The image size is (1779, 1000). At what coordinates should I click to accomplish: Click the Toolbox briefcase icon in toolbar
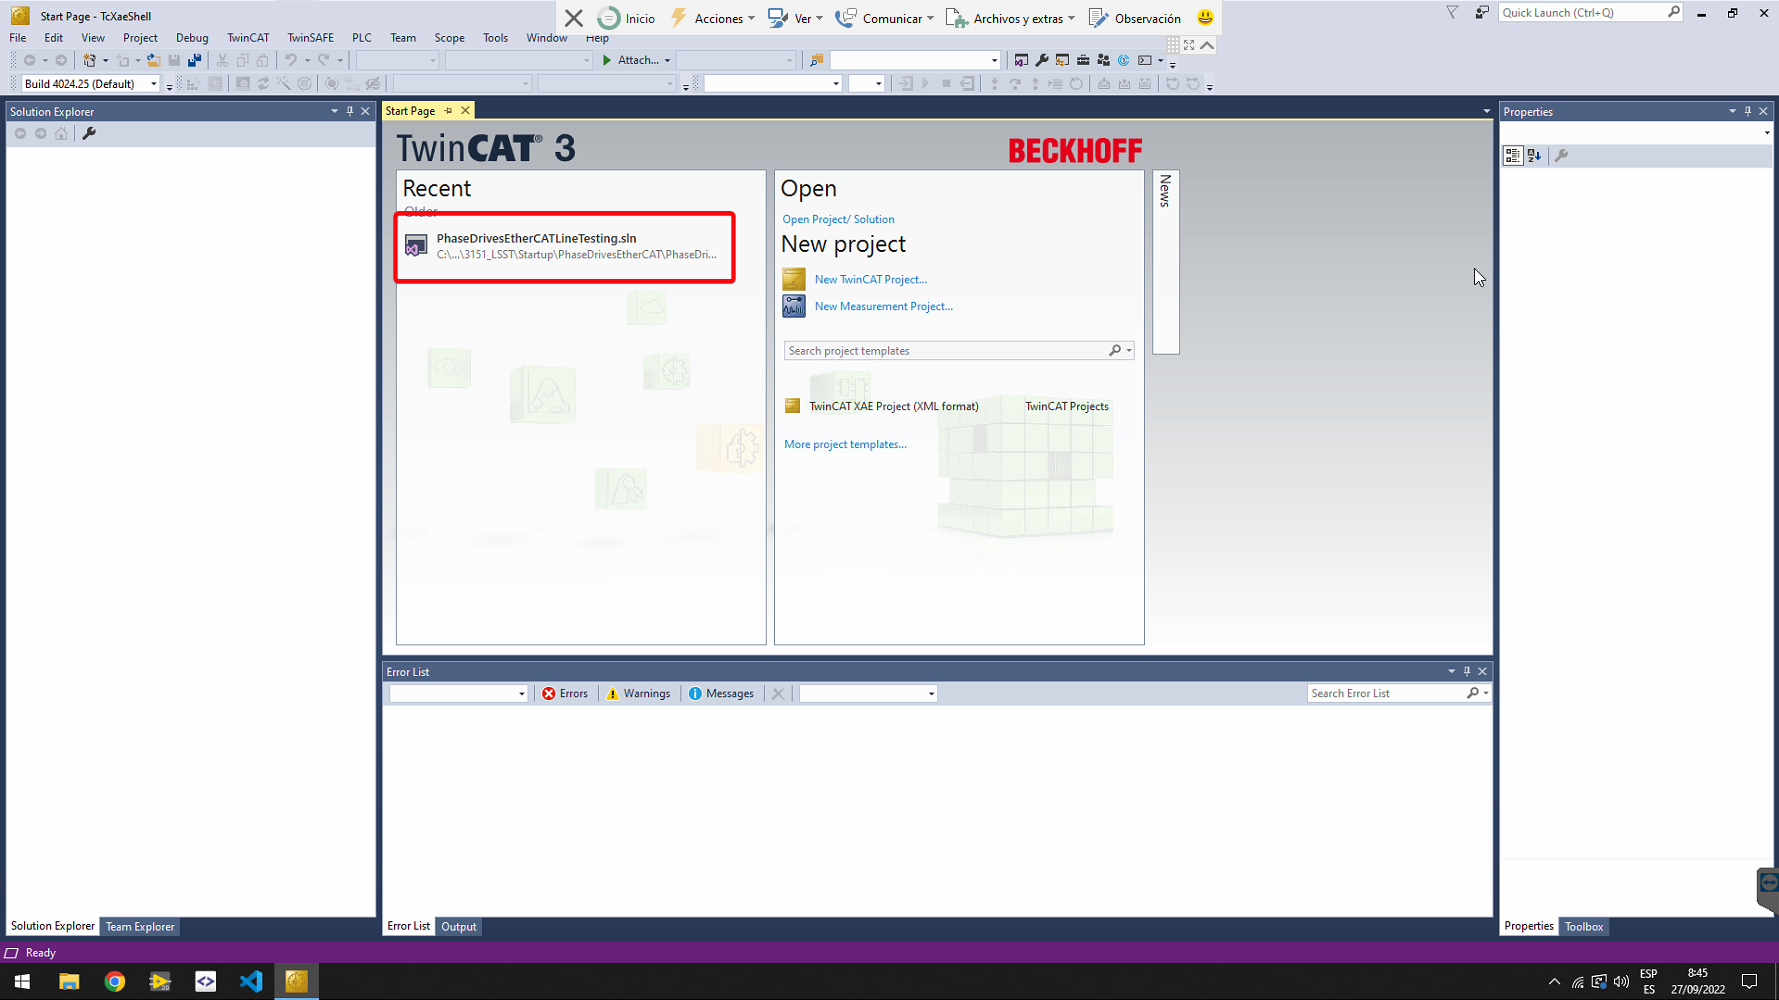click(x=1083, y=60)
